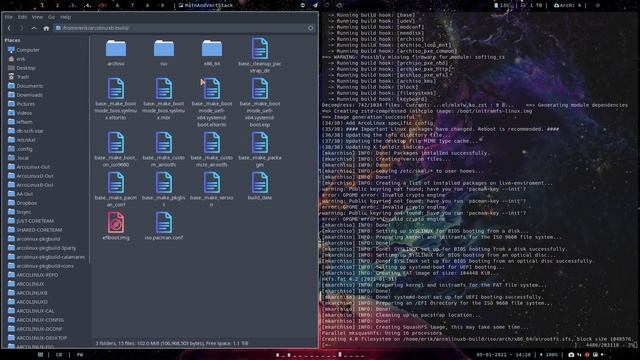Viewport: 640px width, 360px height.
Task: Select base._make_custom_airootfs file
Action: (164, 149)
